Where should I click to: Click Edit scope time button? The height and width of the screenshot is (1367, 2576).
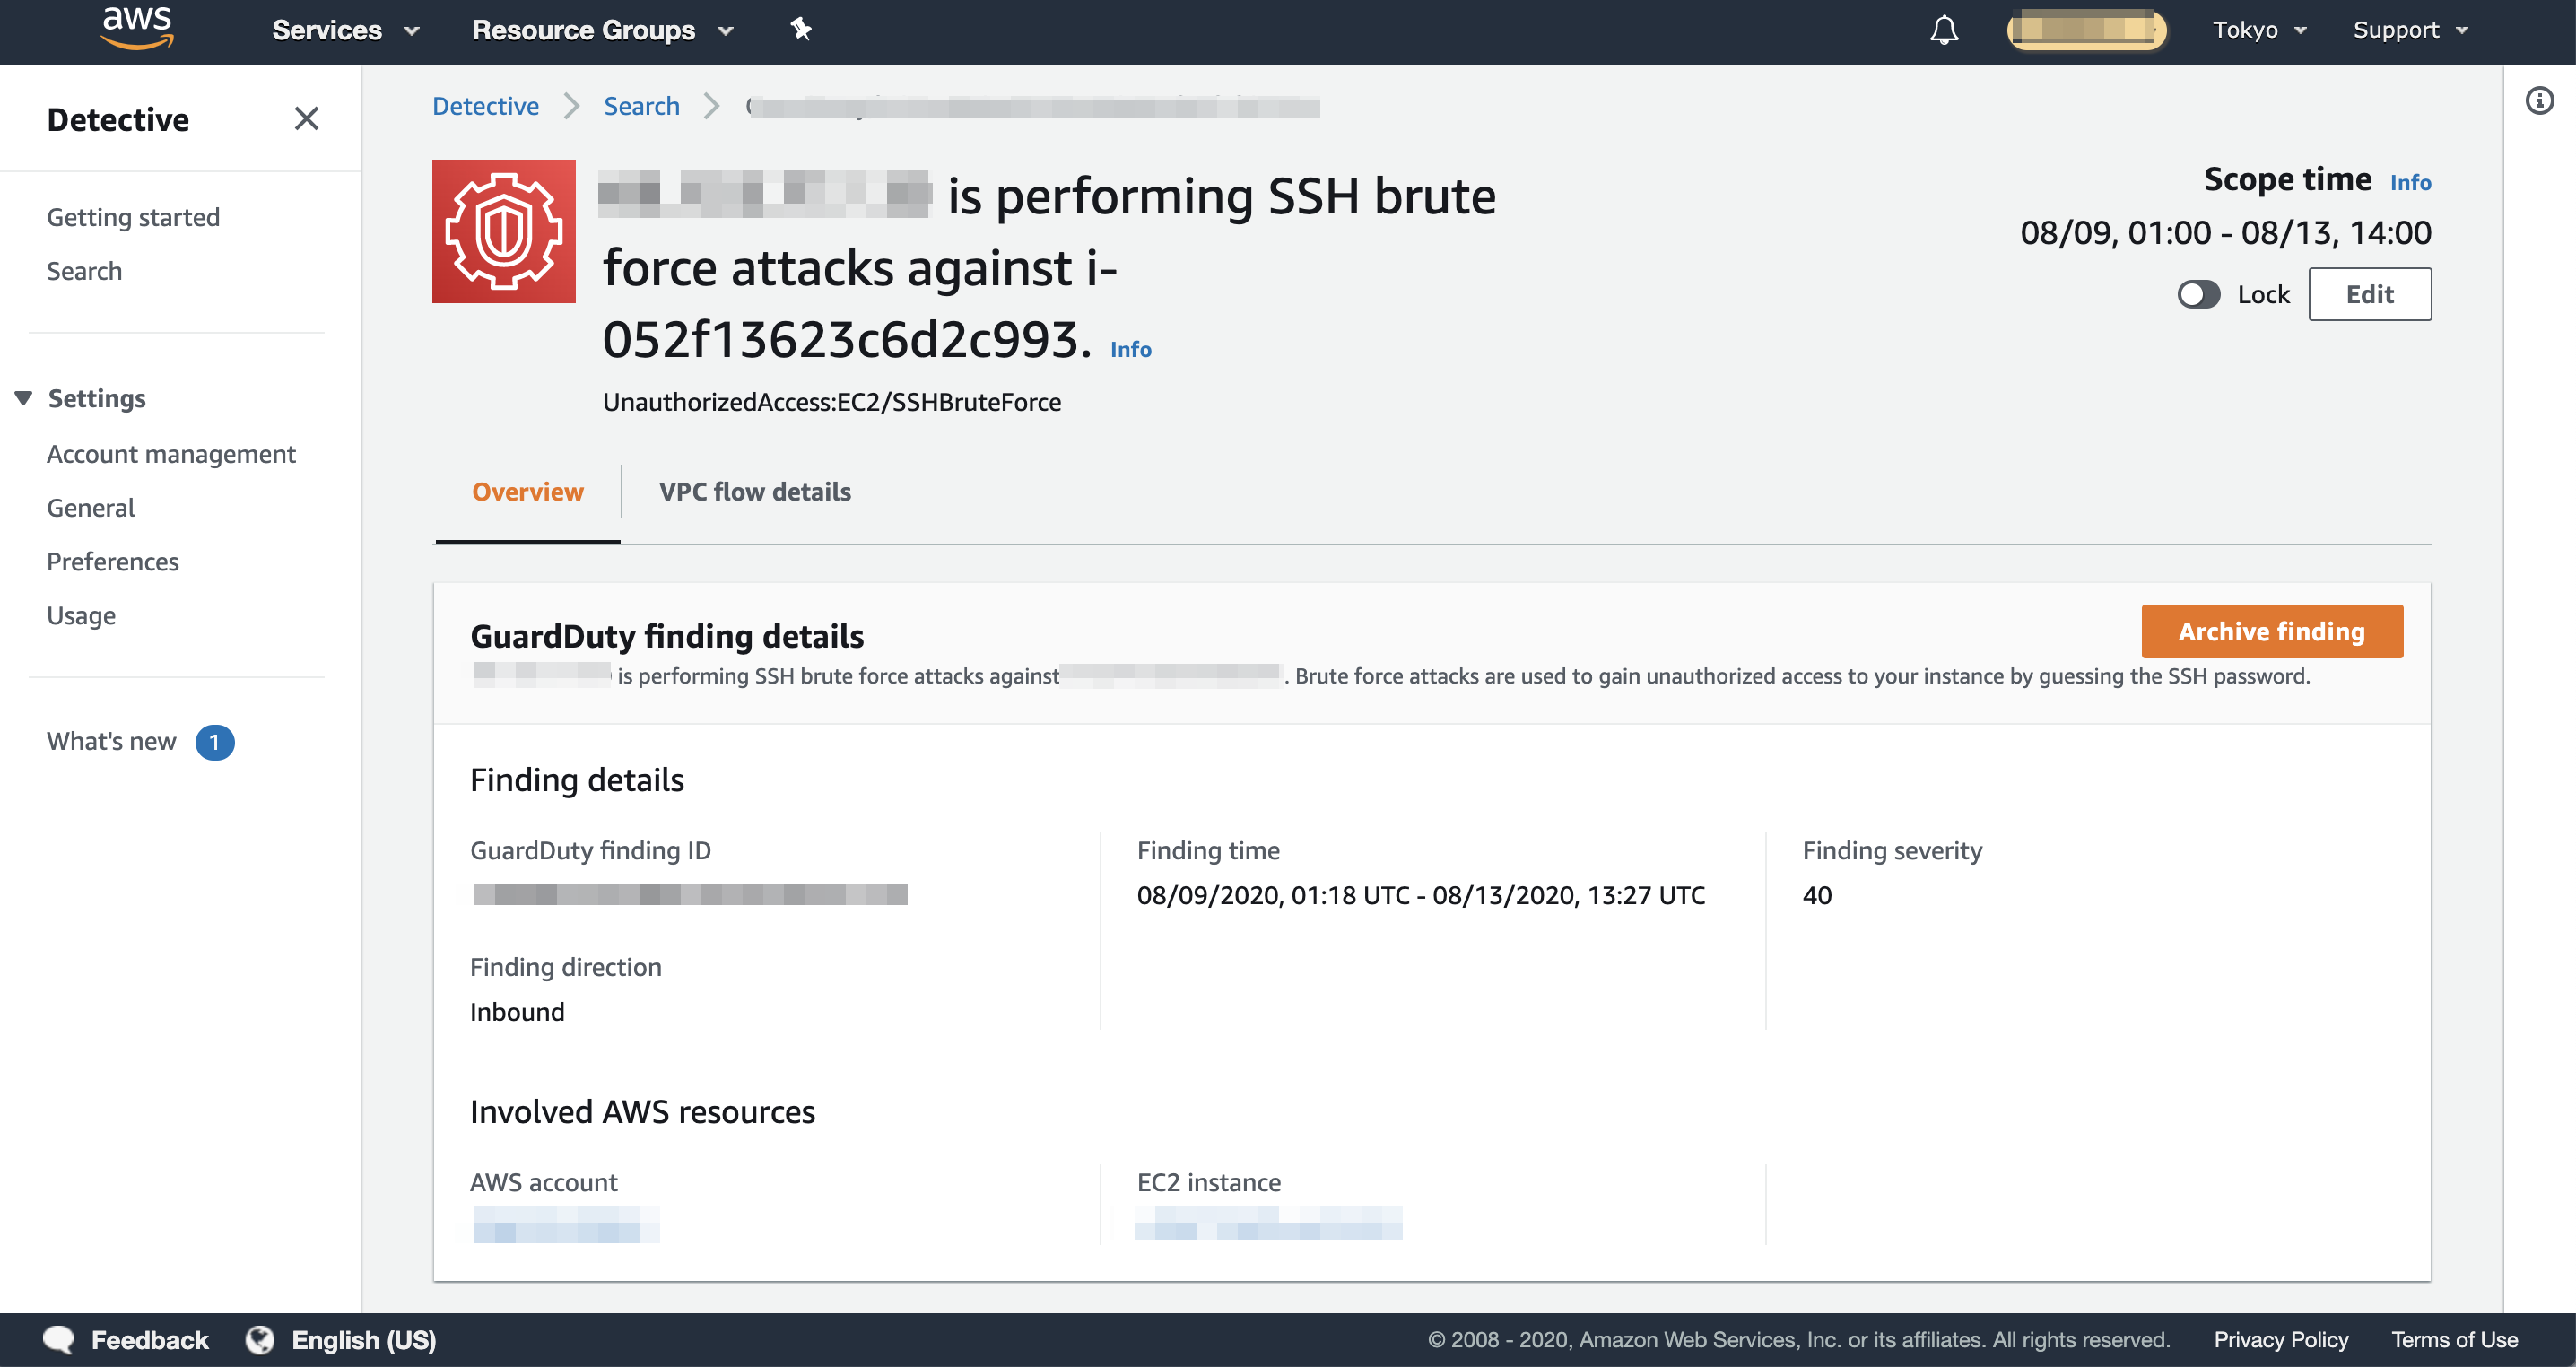tap(2369, 294)
